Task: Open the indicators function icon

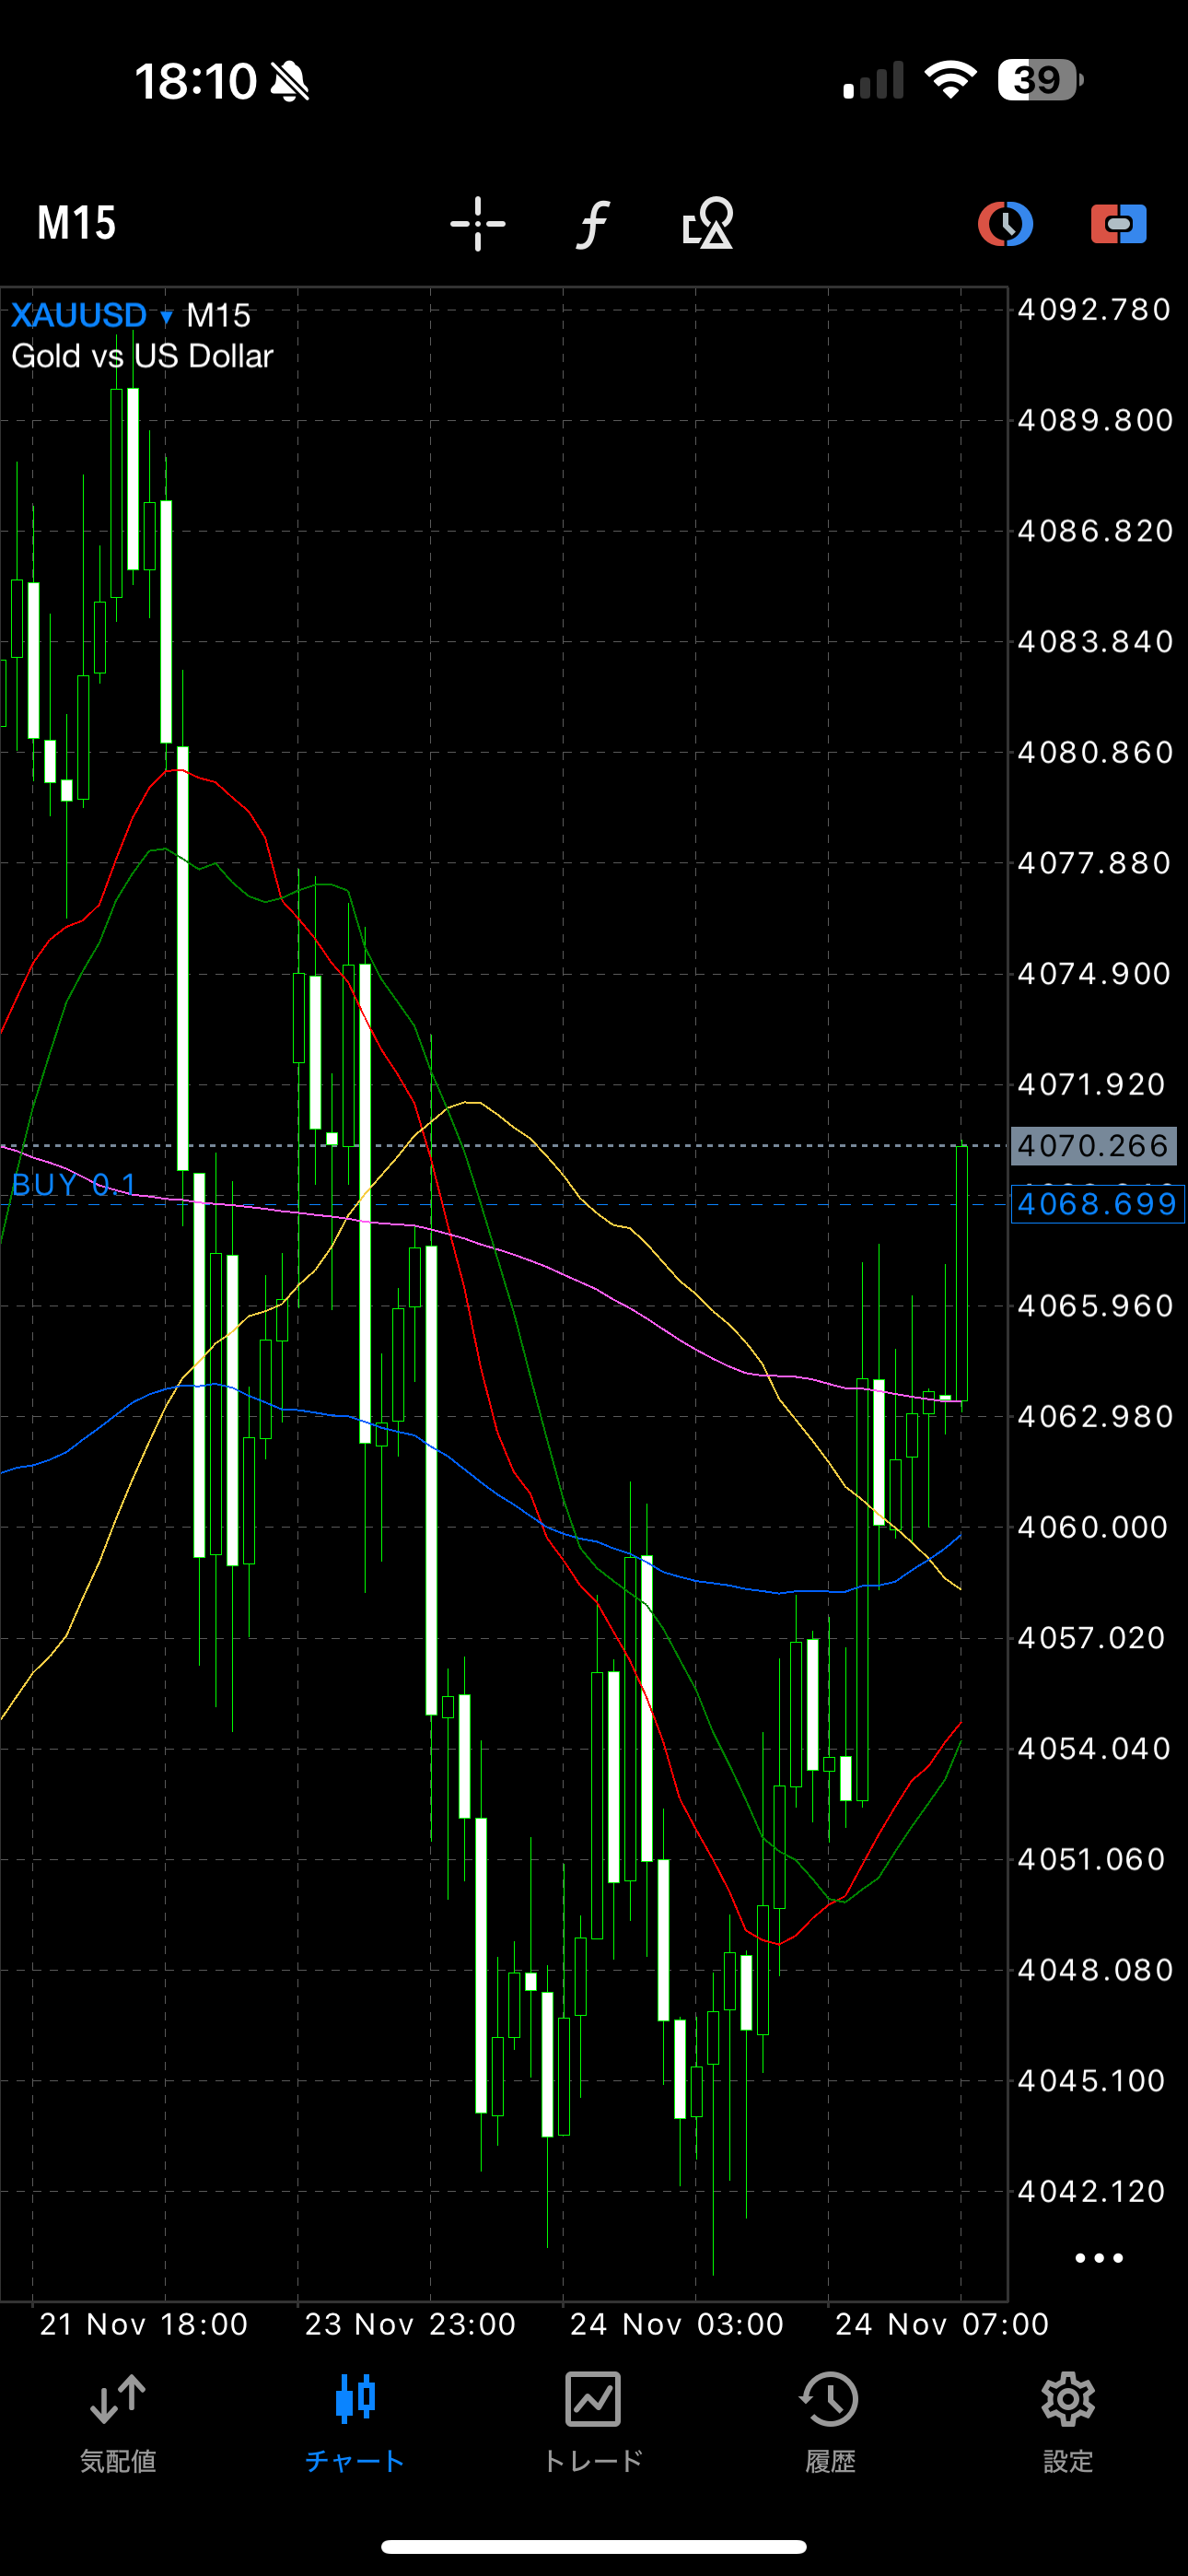Action: tap(593, 223)
